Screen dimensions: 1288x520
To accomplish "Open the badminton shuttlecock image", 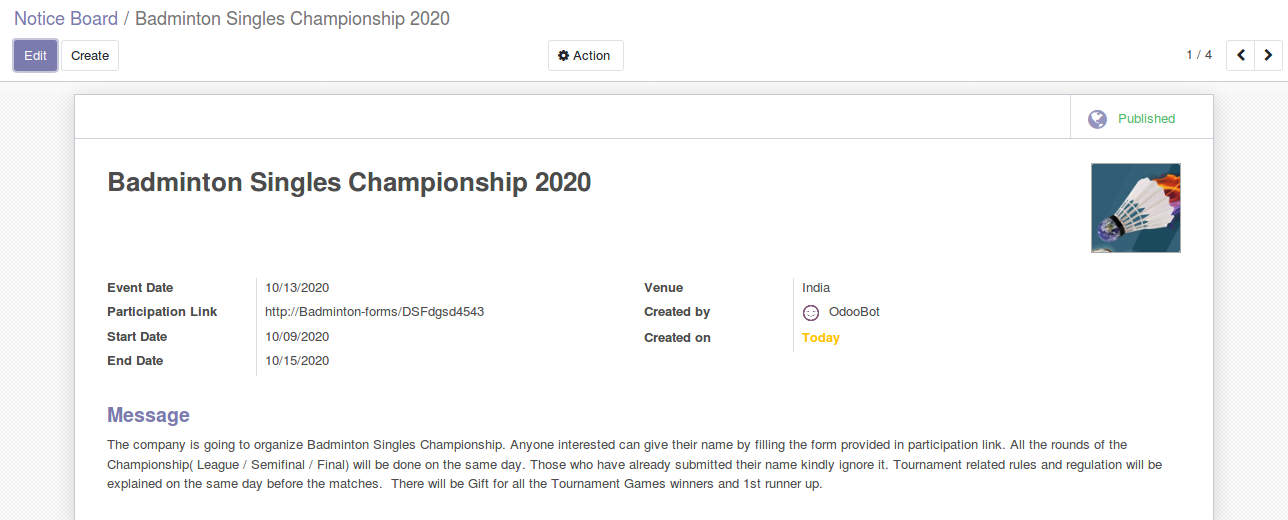I will tap(1135, 208).
